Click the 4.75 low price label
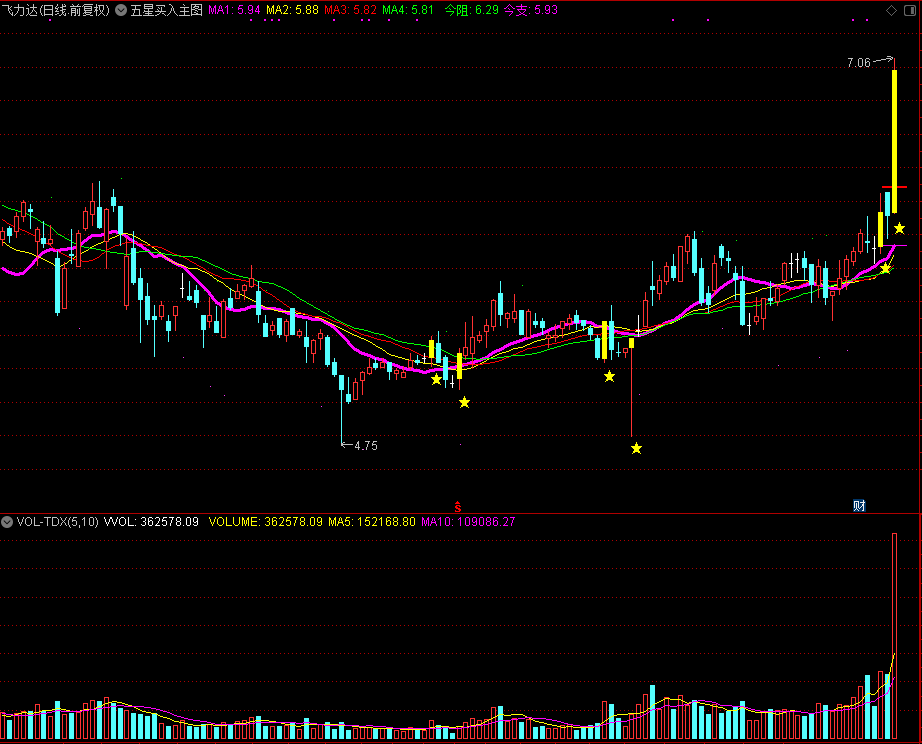Viewport: 922px width, 744px height. coord(366,446)
